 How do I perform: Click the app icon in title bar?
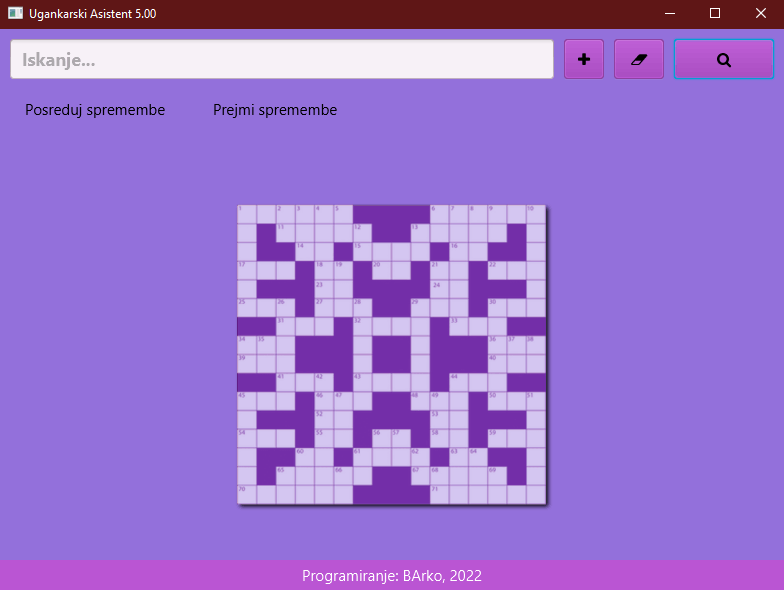pos(15,14)
